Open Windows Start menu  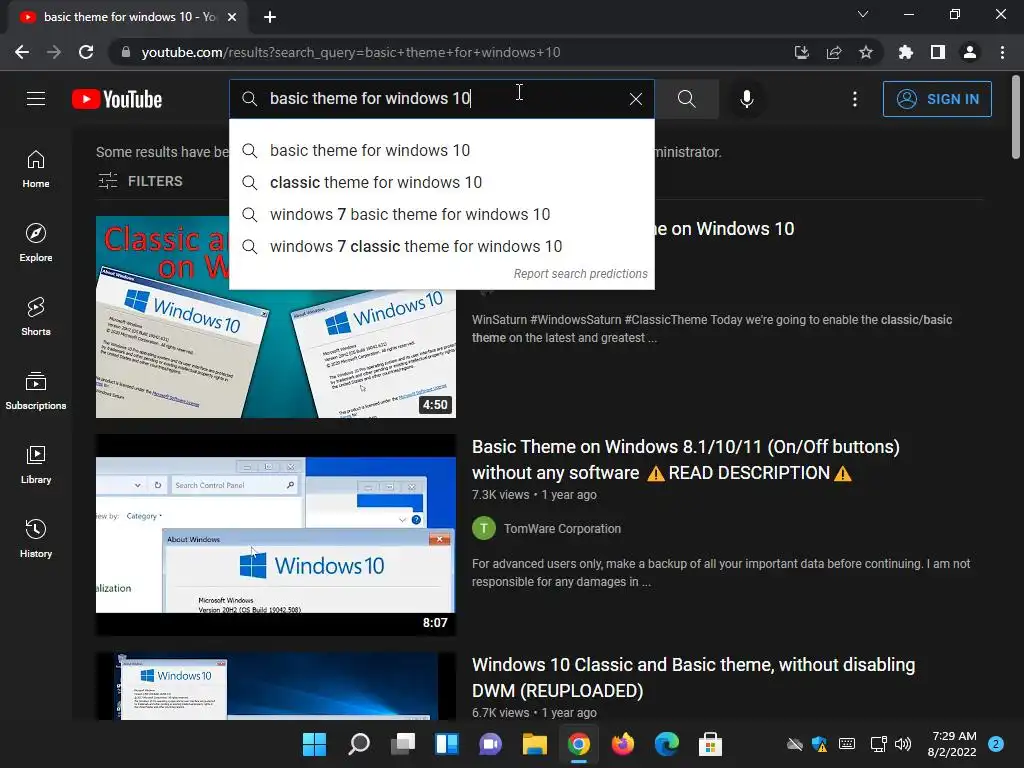coord(314,744)
